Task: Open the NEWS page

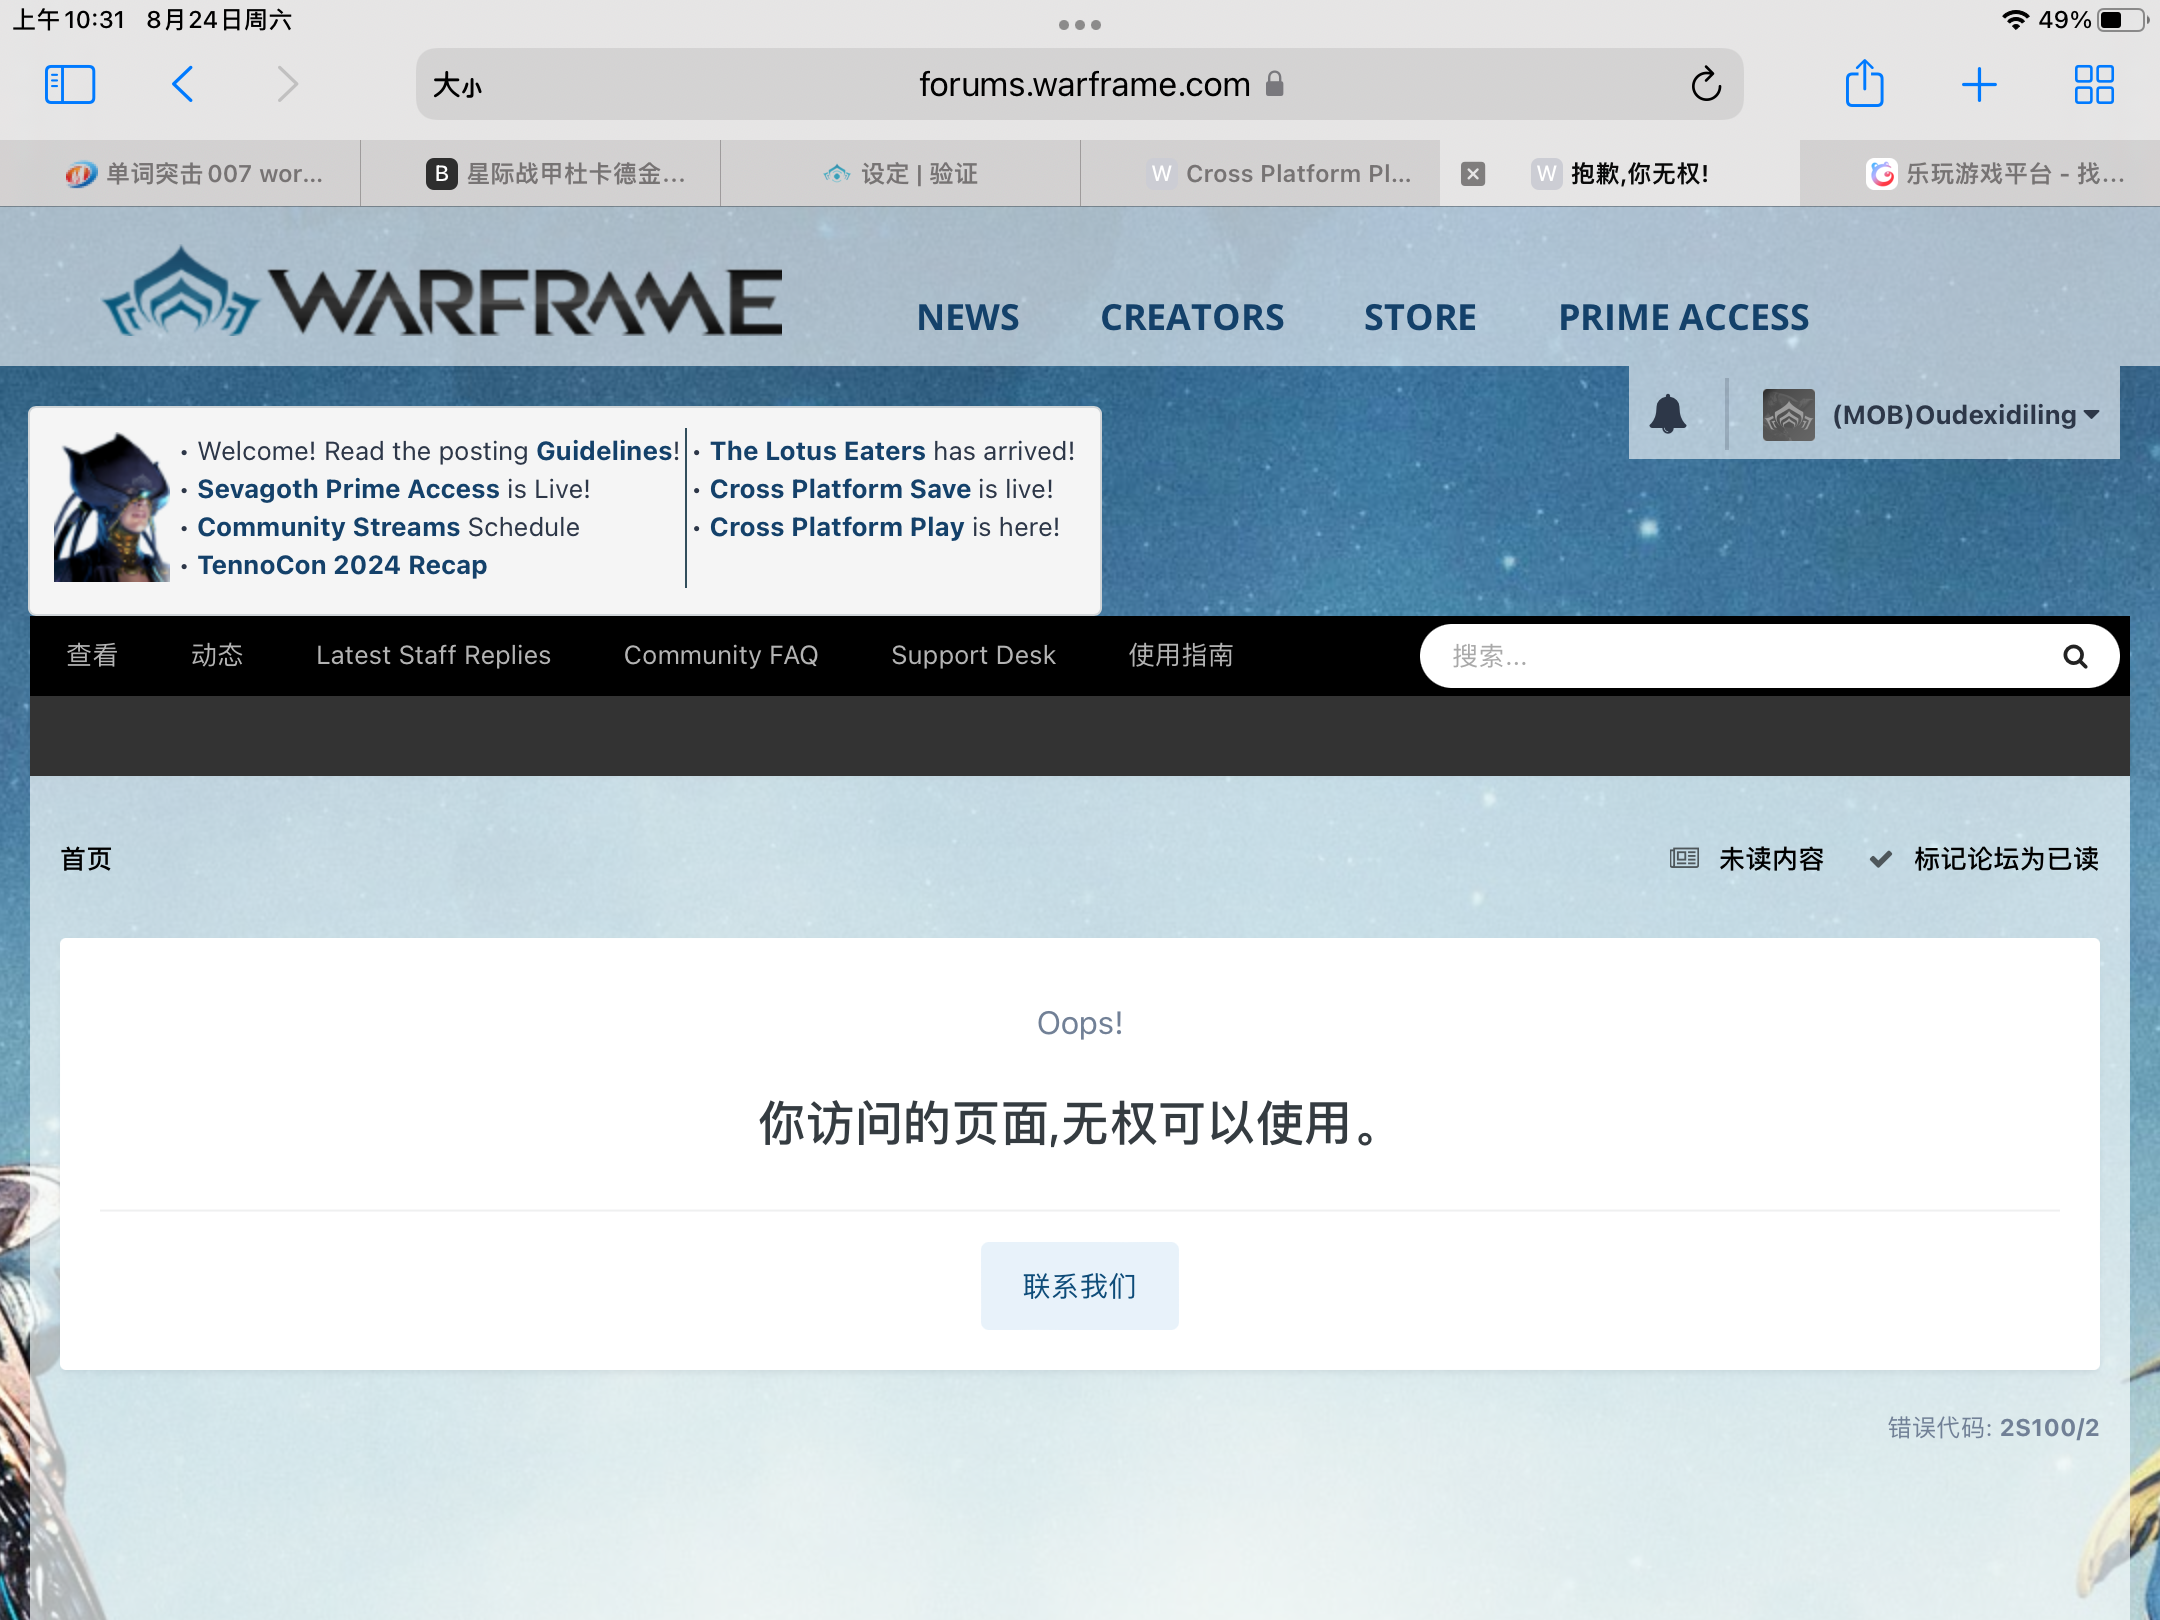Action: pos(968,317)
